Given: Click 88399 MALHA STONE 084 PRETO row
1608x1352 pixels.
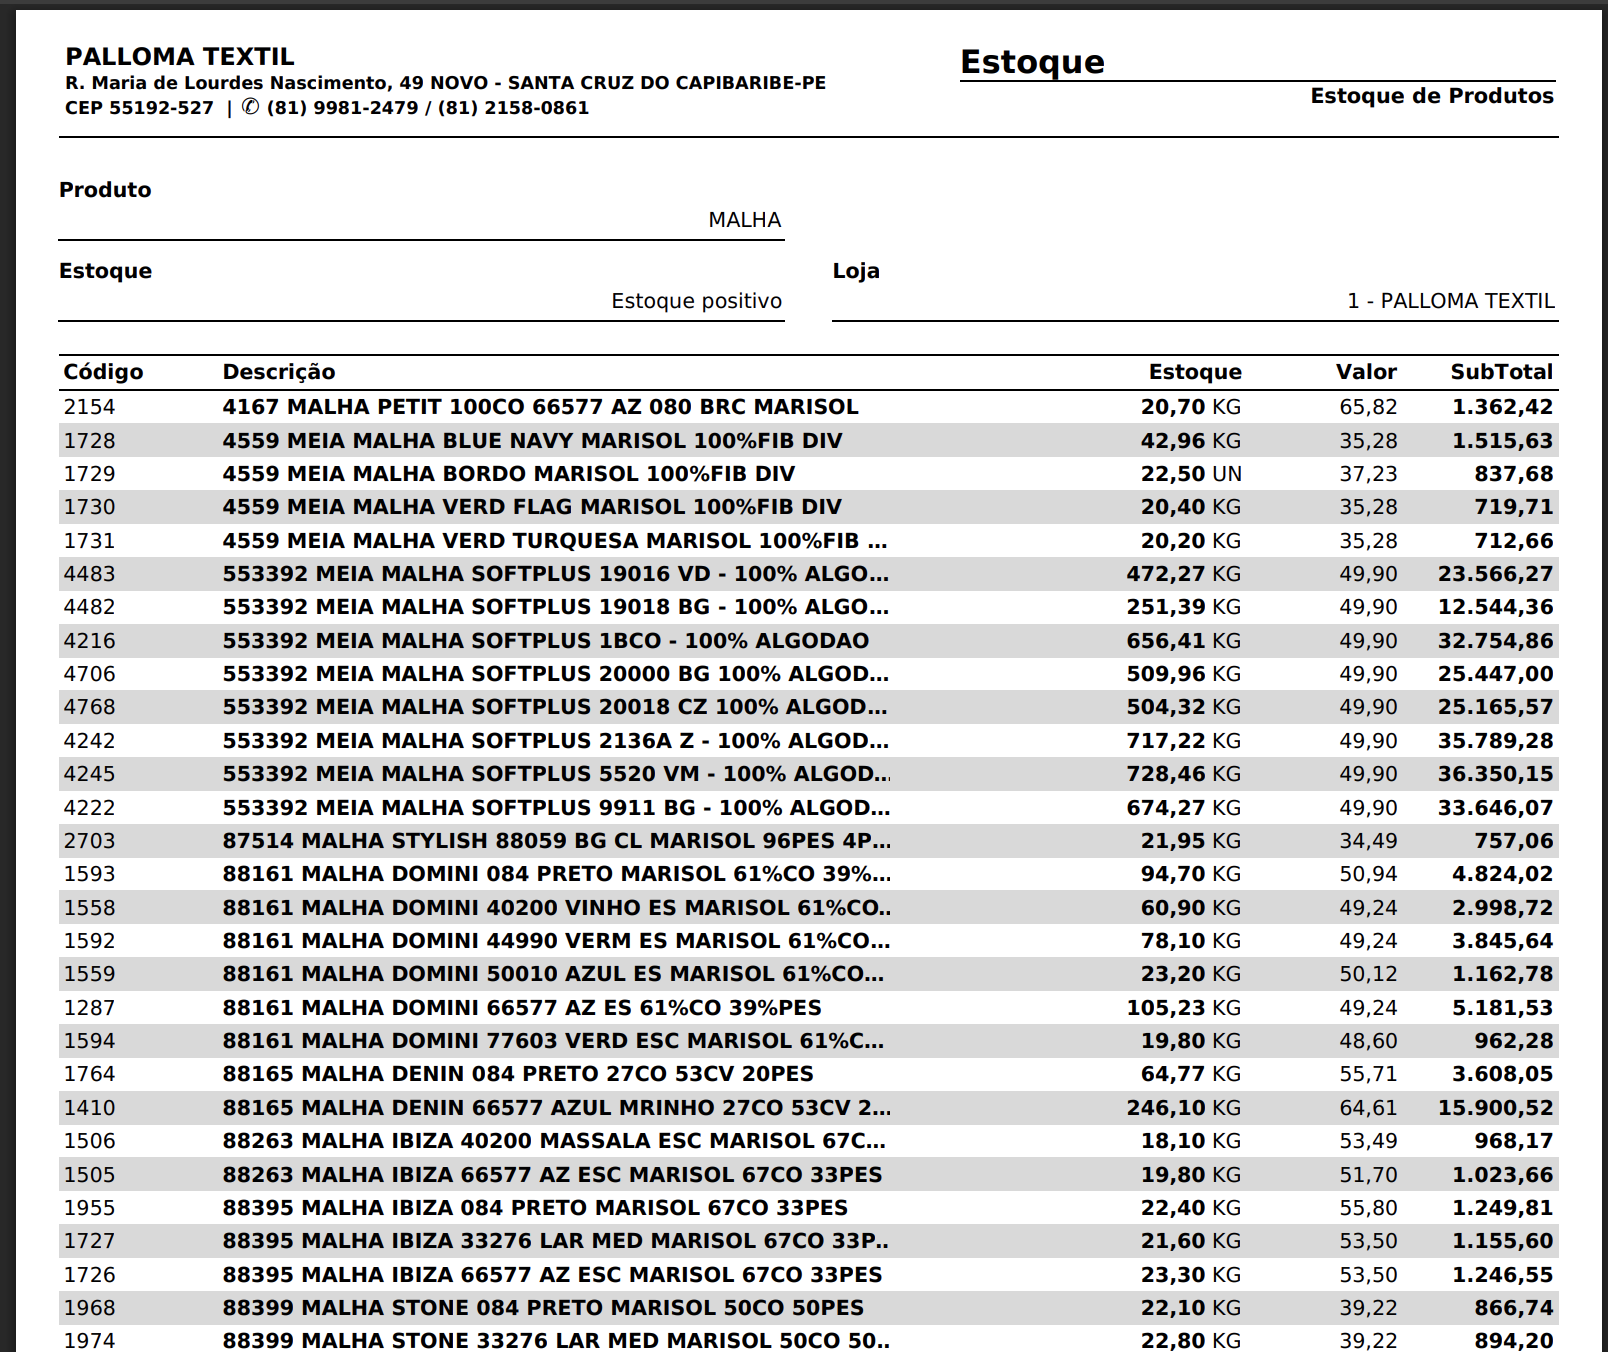Looking at the screenshot, I should click(x=542, y=1308).
